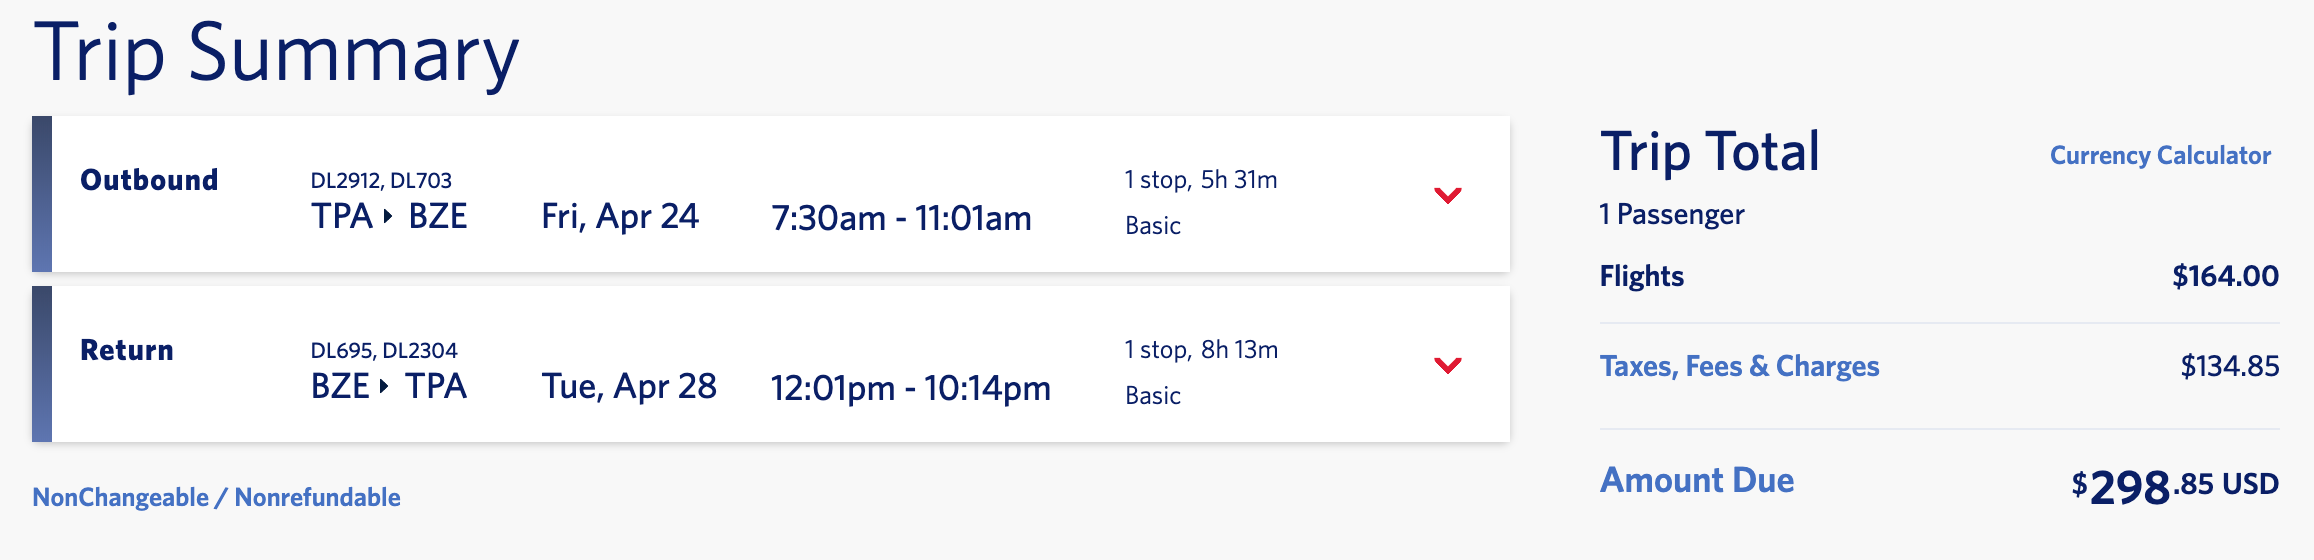Click the arrow between TPA and BZE
This screenshot has height=560, width=2314.
[388, 217]
